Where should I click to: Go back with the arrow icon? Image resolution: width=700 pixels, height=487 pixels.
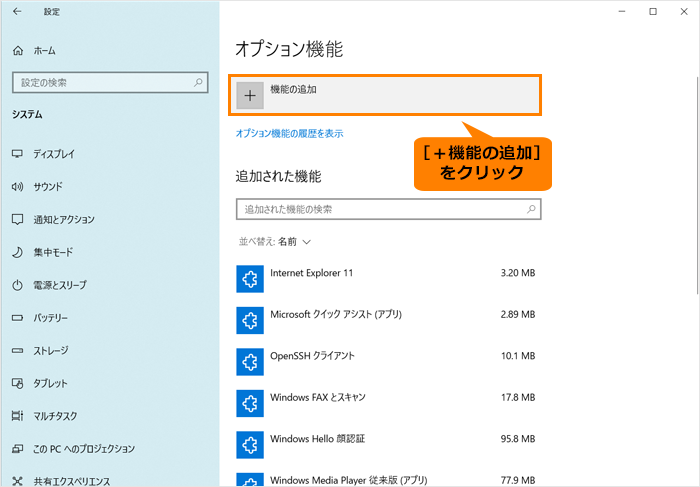point(17,12)
